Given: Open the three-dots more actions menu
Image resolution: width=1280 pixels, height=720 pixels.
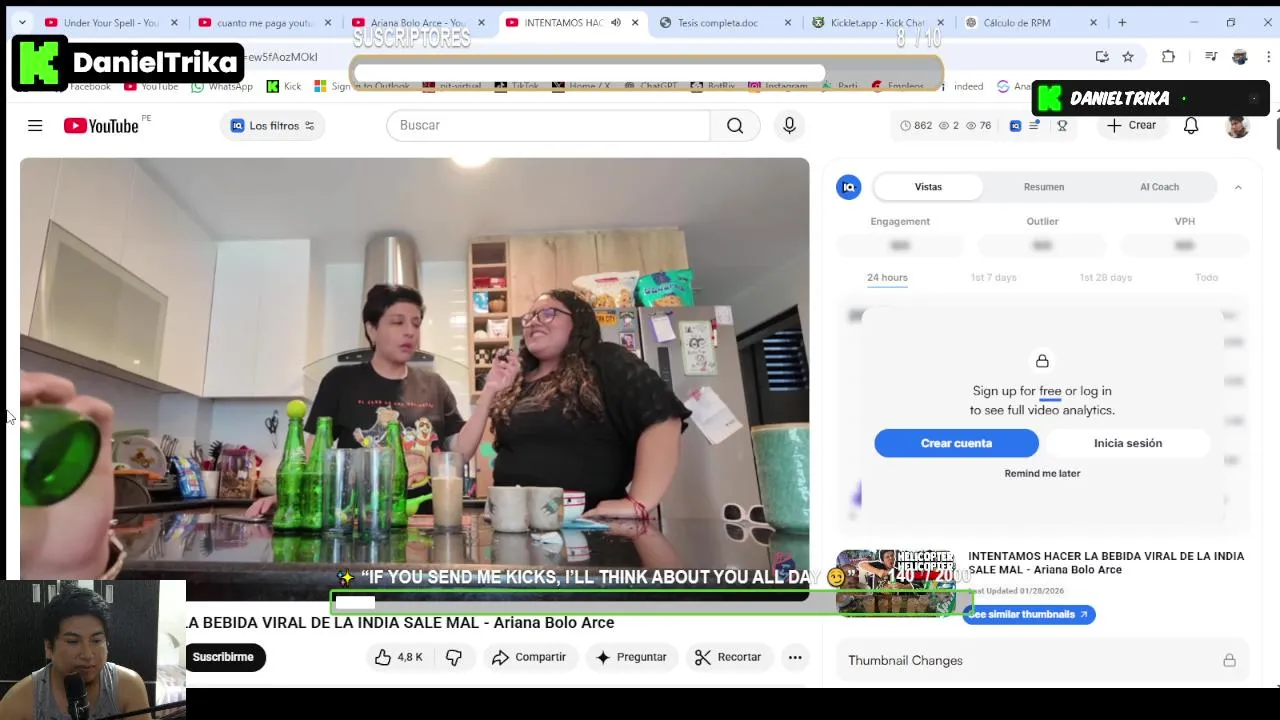Looking at the screenshot, I should coord(795,657).
